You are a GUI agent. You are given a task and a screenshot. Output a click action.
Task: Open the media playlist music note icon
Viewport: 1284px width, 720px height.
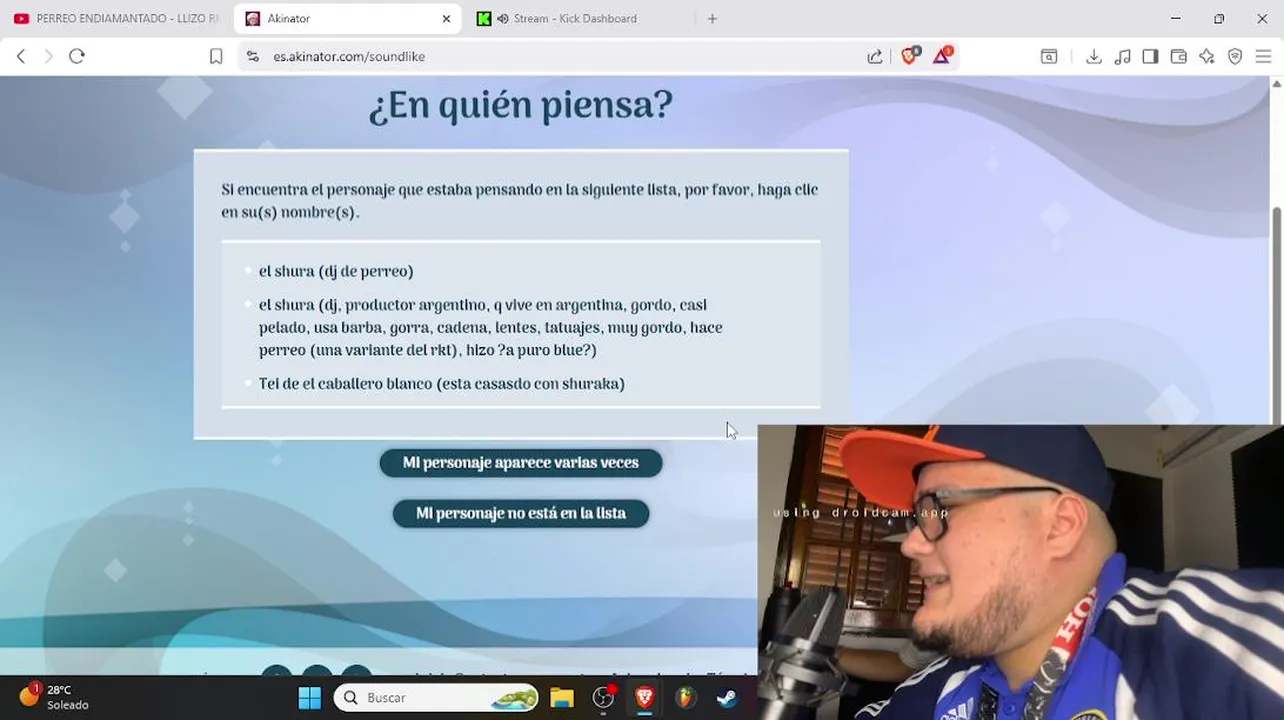tap(1123, 57)
